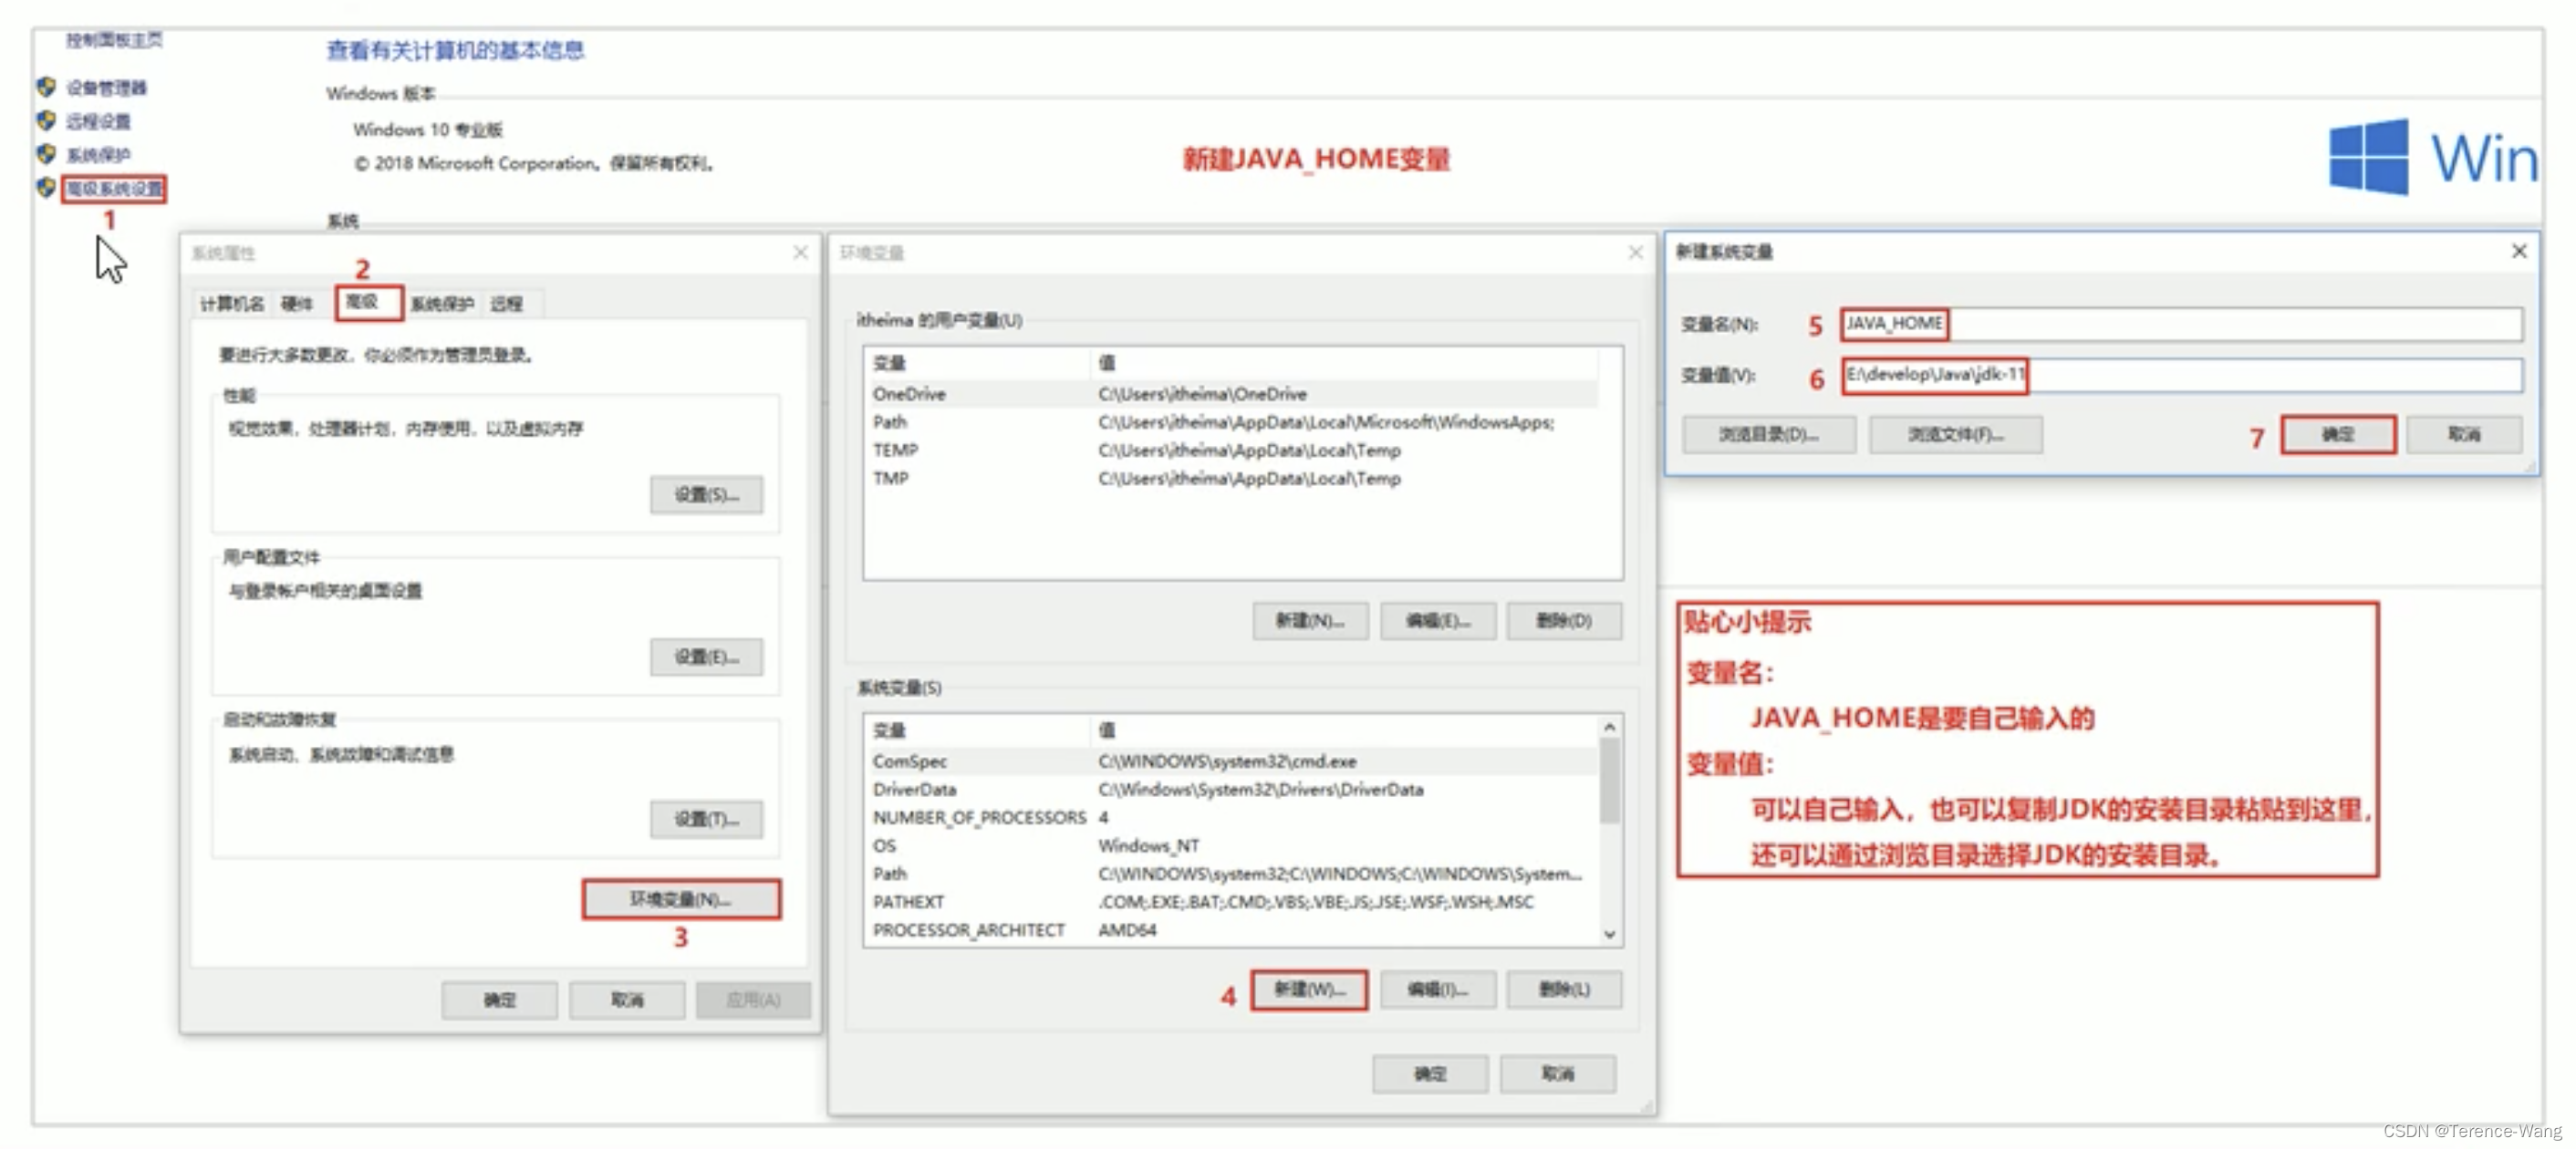Select PATHEXT row in system variables

click(1232, 901)
